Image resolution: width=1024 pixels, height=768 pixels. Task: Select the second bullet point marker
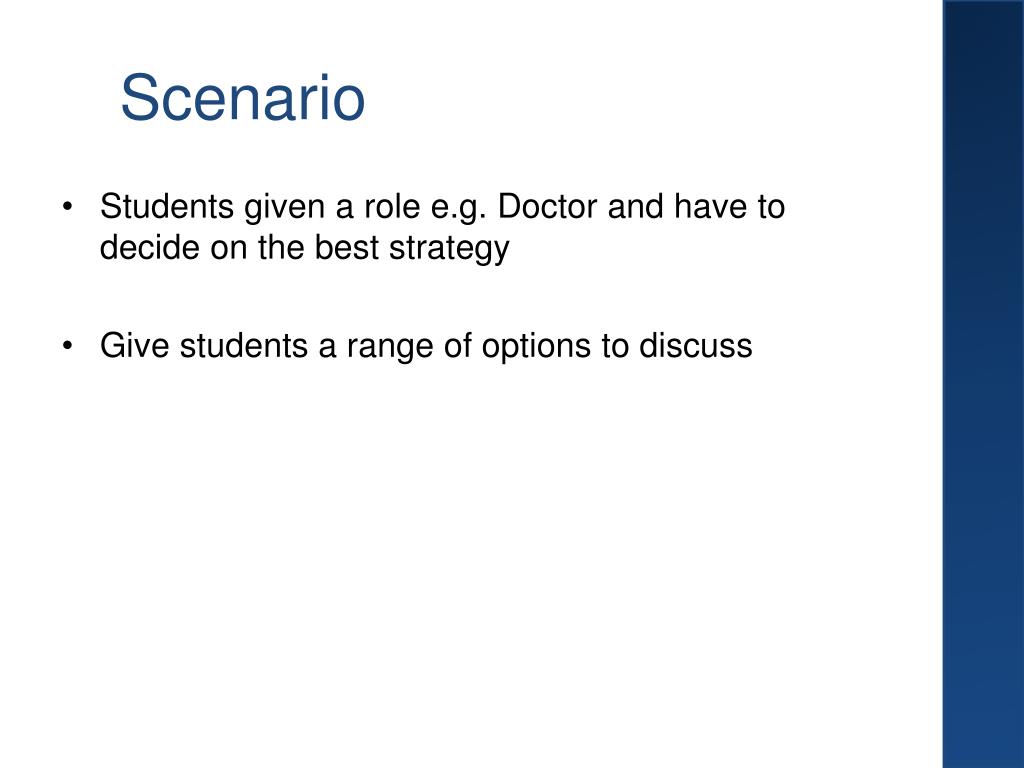67,346
